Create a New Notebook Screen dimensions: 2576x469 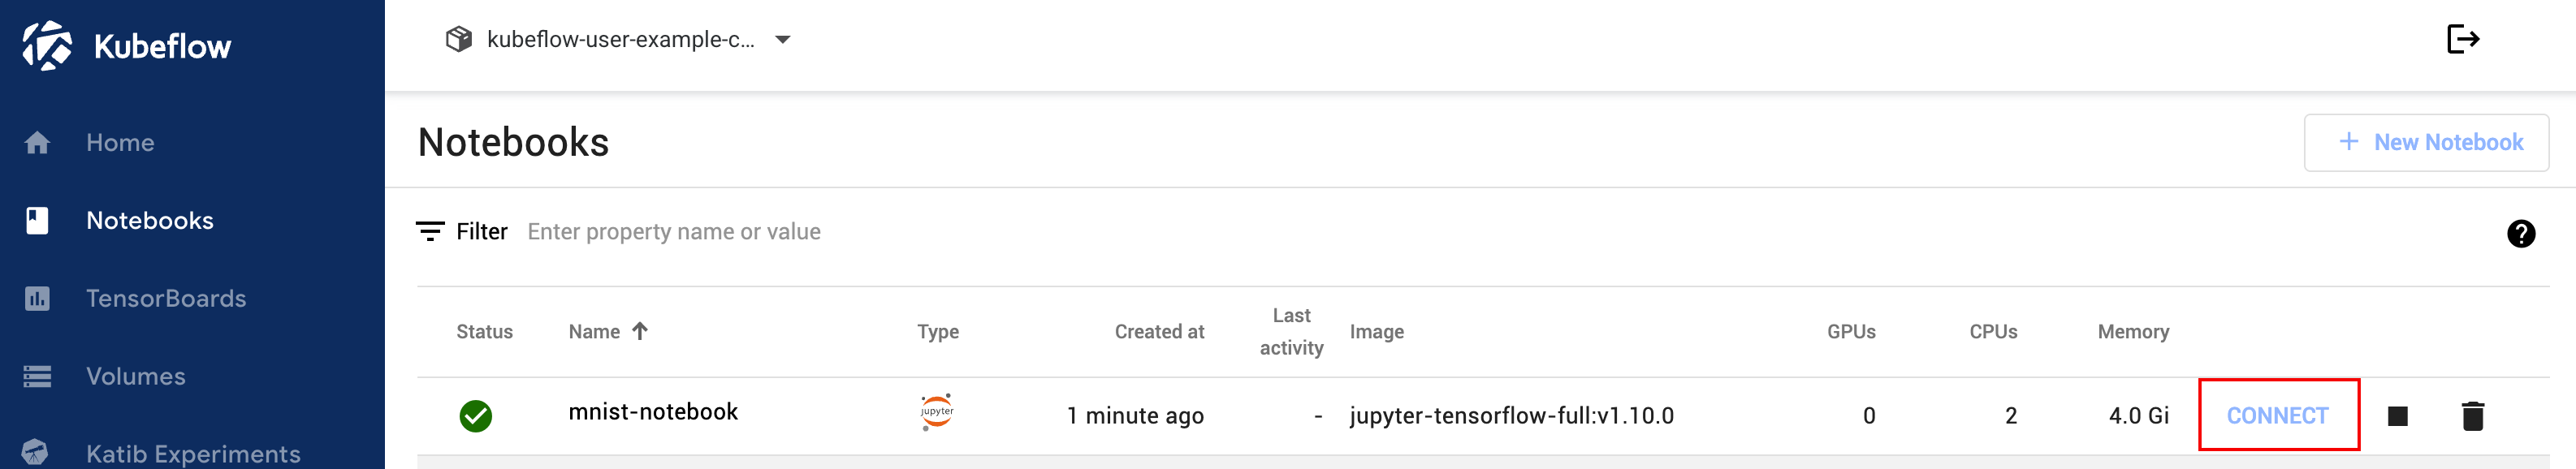click(x=2426, y=142)
